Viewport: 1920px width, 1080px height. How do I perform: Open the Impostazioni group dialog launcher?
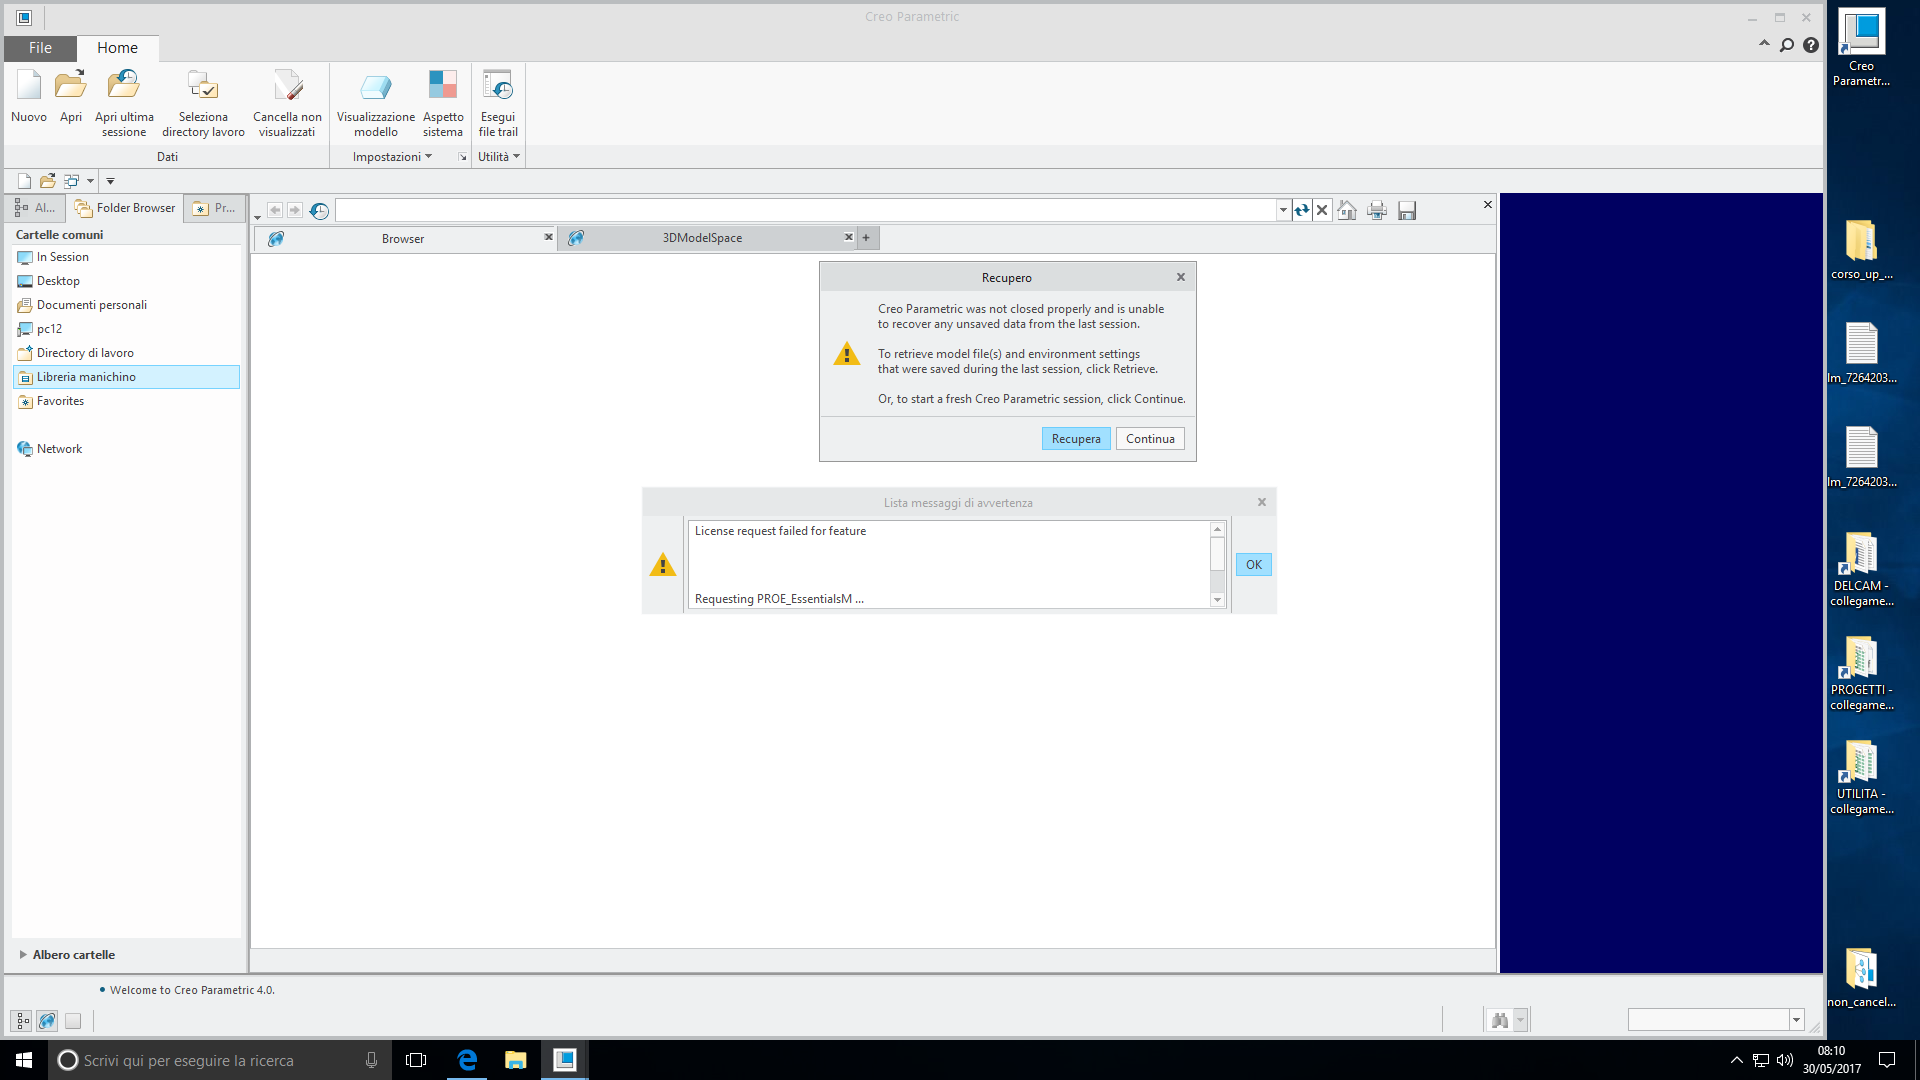point(462,157)
